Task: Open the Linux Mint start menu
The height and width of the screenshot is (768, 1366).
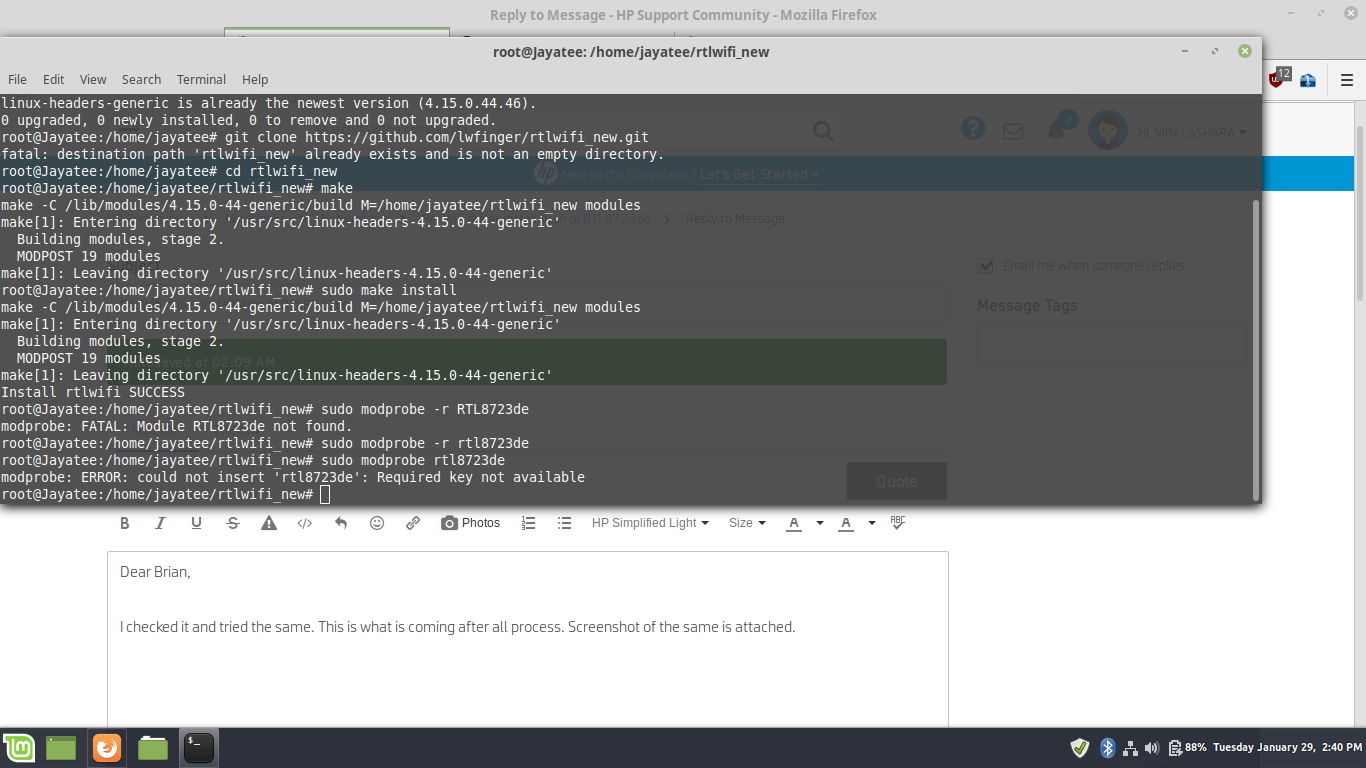Action: (x=19, y=747)
